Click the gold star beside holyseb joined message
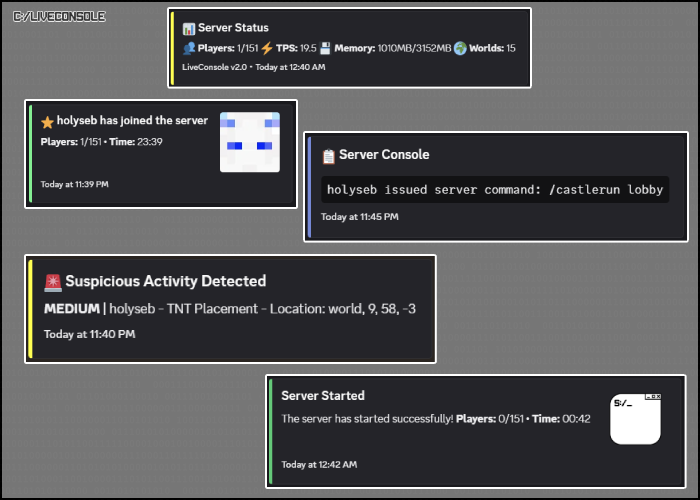The image size is (700, 500). pyautogui.click(x=47, y=122)
